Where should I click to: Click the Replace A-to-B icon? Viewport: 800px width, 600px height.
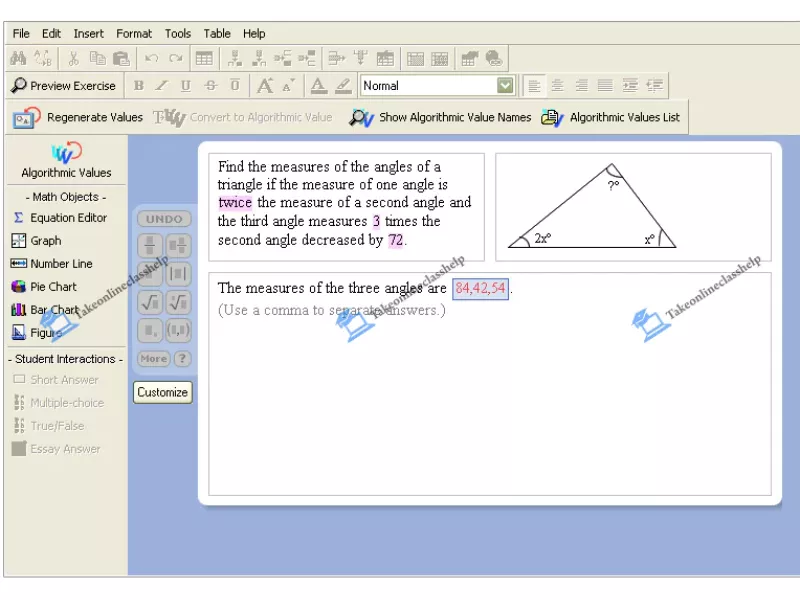tap(43, 59)
